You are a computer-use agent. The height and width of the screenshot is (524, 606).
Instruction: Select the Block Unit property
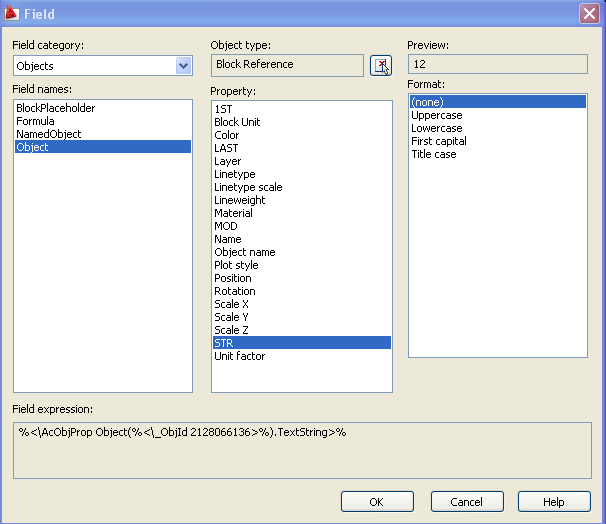tap(302, 122)
